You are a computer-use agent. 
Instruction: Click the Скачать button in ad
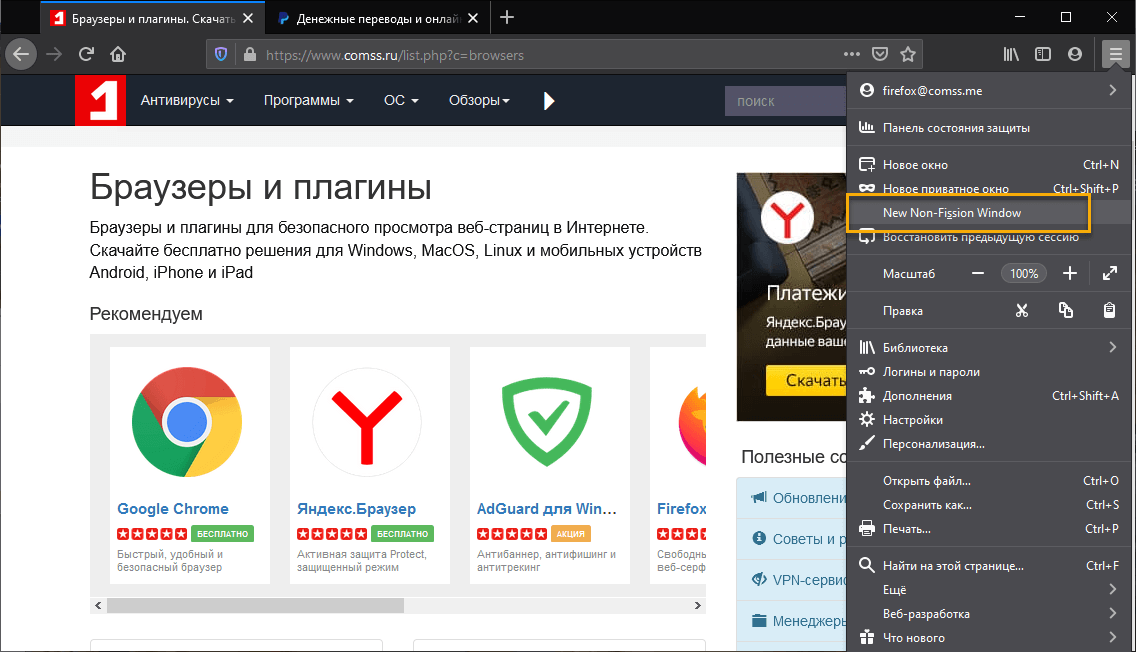806,380
